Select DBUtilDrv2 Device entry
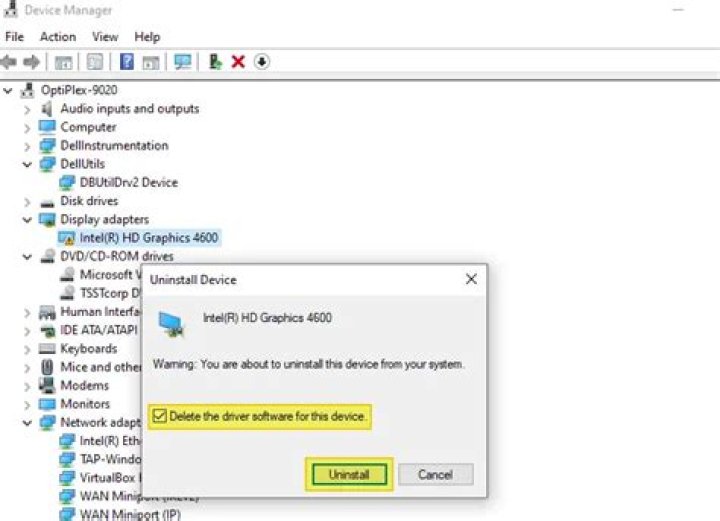Viewport: 720px width, 521px height. pos(129,182)
